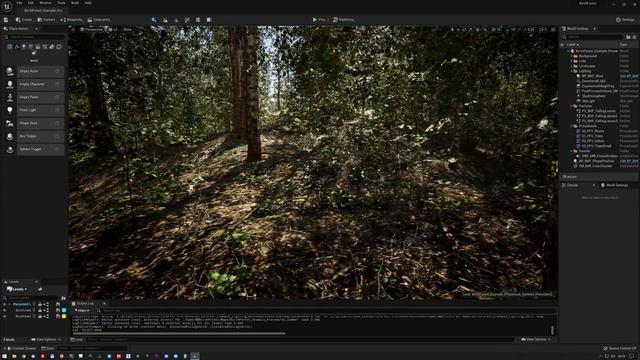
Task: Open the Build menu
Action: click(75, 3)
